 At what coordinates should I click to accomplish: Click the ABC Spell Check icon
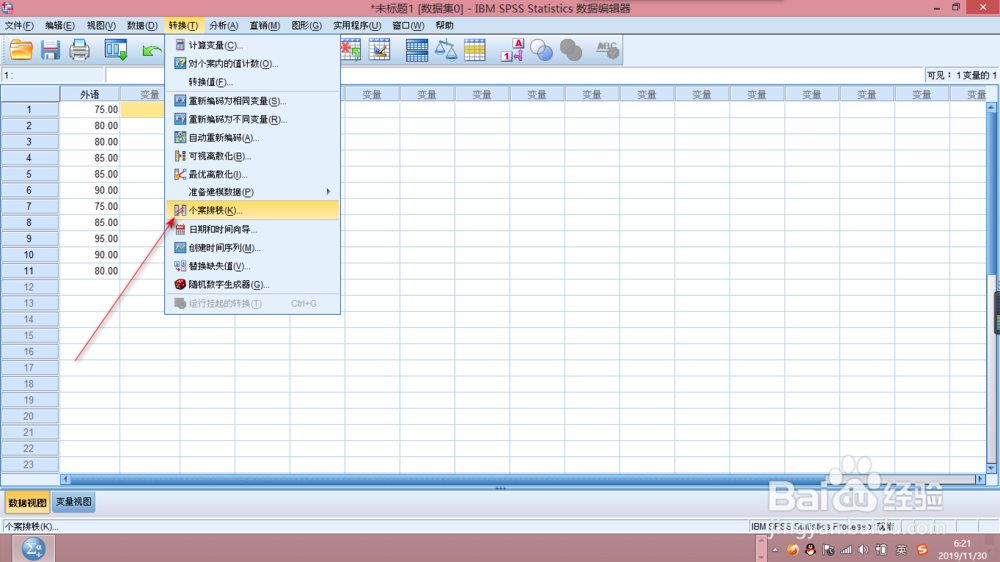pyautogui.click(x=607, y=50)
